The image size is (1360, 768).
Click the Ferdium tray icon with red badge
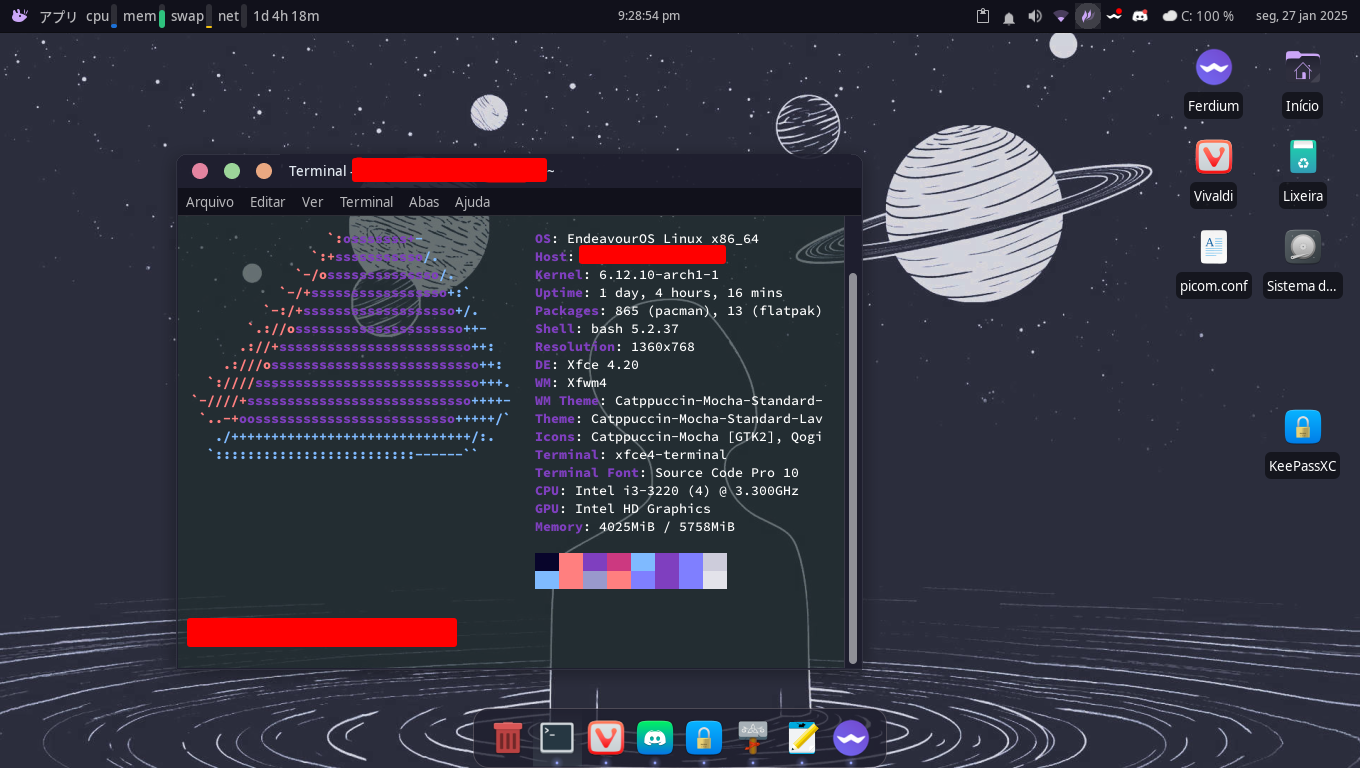tap(1113, 16)
